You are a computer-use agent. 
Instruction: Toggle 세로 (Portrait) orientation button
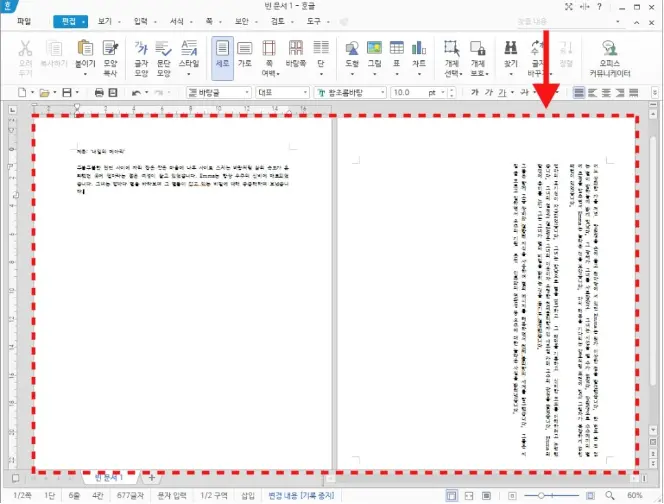[222, 53]
